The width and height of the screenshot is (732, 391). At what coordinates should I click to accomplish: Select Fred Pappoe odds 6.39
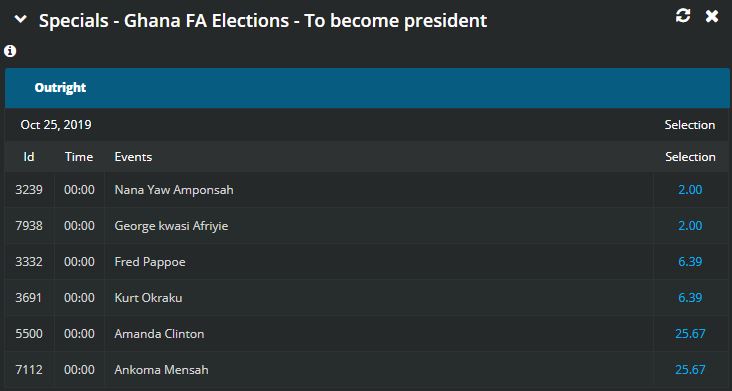tap(690, 262)
